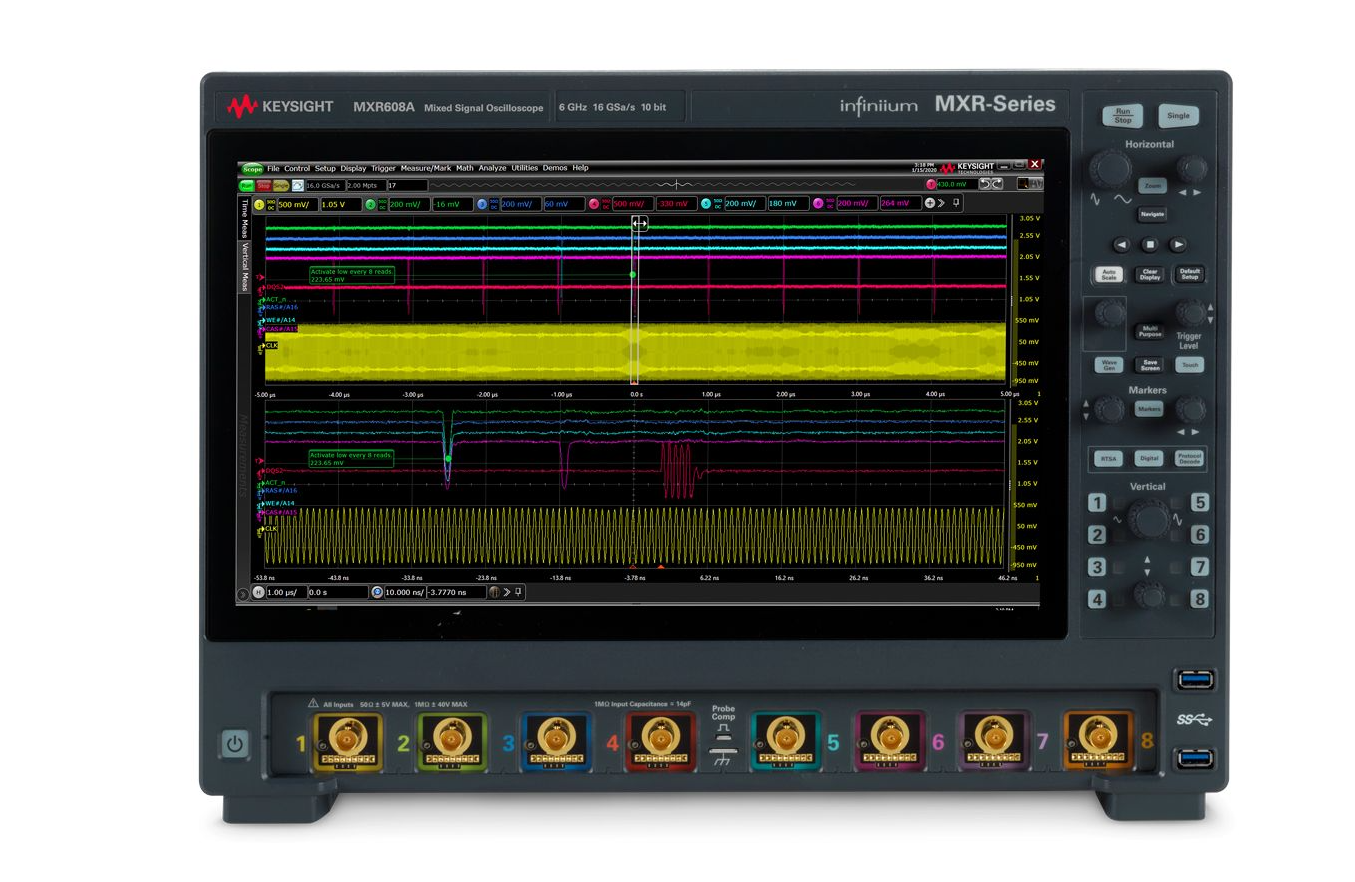
Task: Click channel 2 offset -16 mV field
Action: [452, 205]
